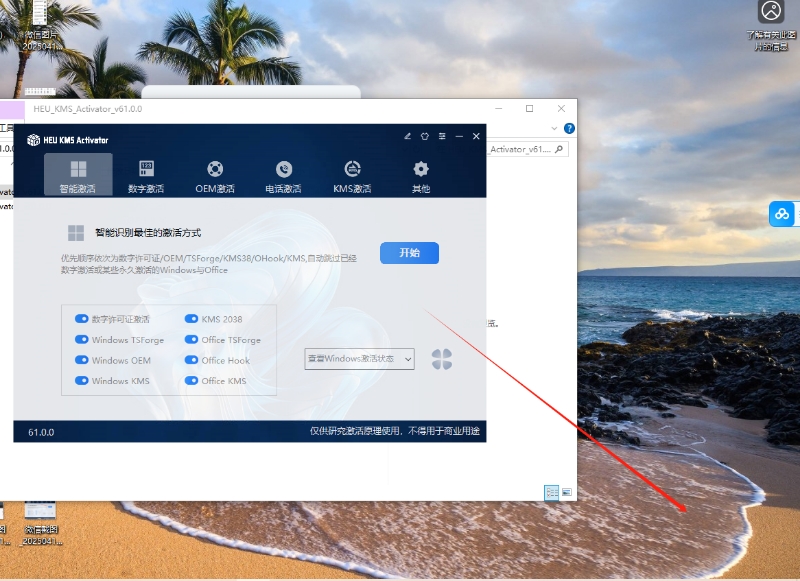This screenshot has width=800, height=581.
Task: Switch to the 数字激活 tab
Action: 146,174
